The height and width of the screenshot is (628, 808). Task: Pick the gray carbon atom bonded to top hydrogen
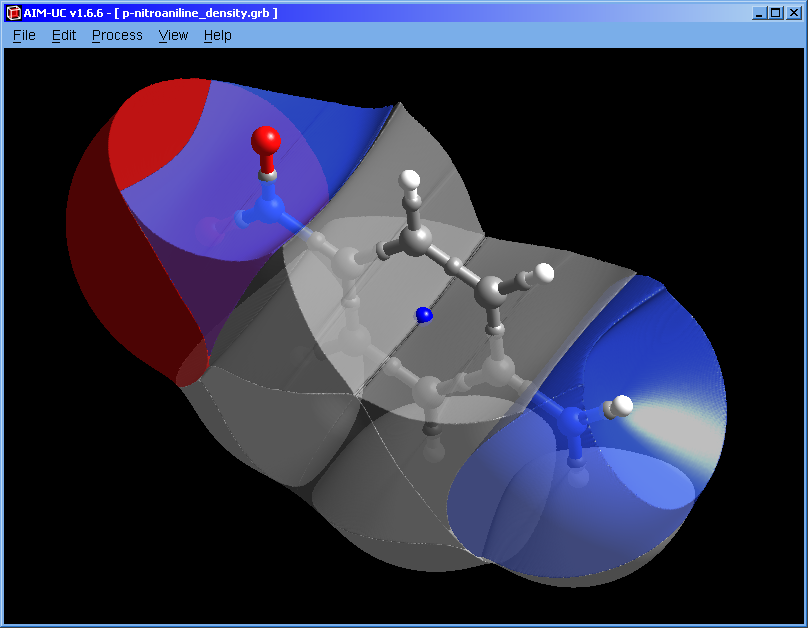click(x=417, y=239)
